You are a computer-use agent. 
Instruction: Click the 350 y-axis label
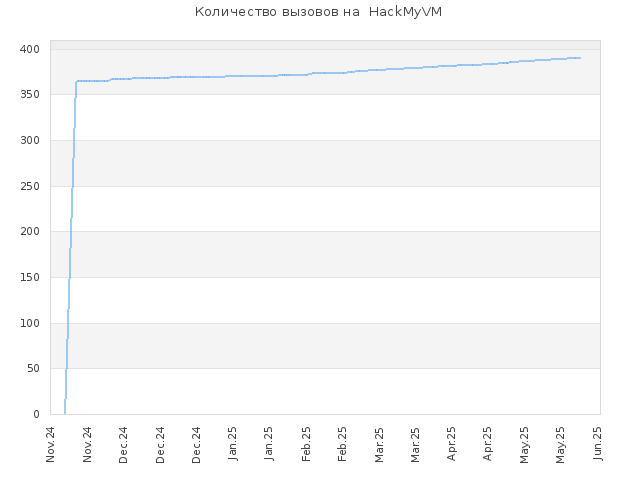(x=30, y=95)
